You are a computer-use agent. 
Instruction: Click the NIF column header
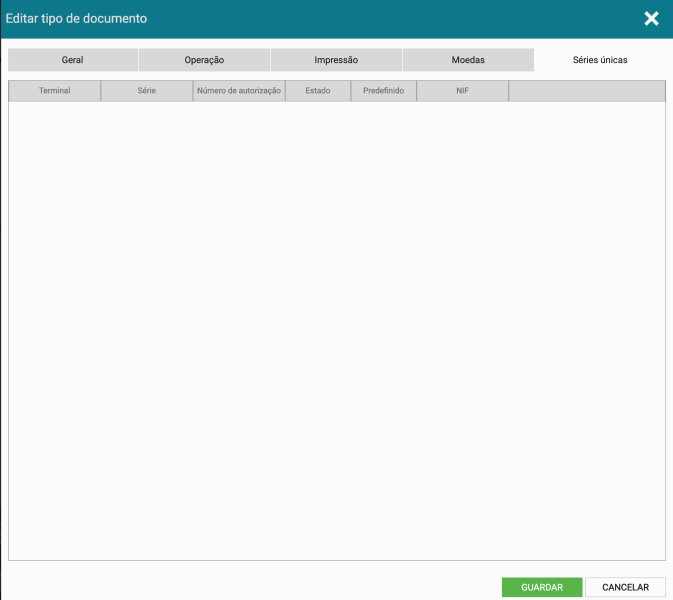(462, 91)
